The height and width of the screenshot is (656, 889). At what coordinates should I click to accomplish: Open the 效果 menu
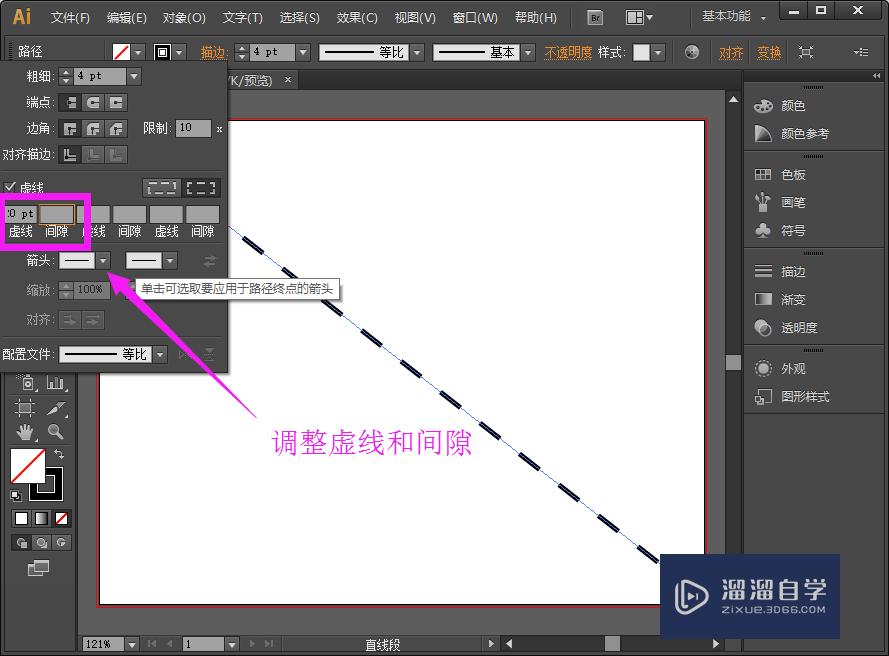(357, 18)
